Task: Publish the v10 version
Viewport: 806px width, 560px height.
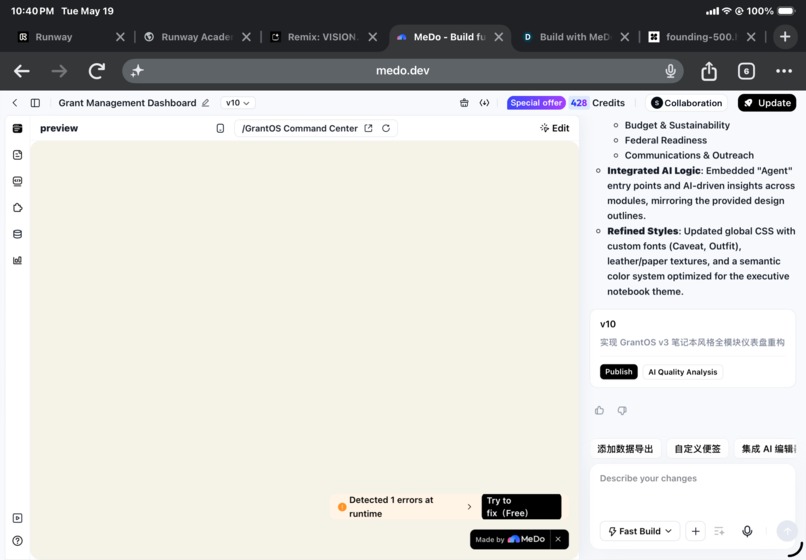Action: pos(618,372)
